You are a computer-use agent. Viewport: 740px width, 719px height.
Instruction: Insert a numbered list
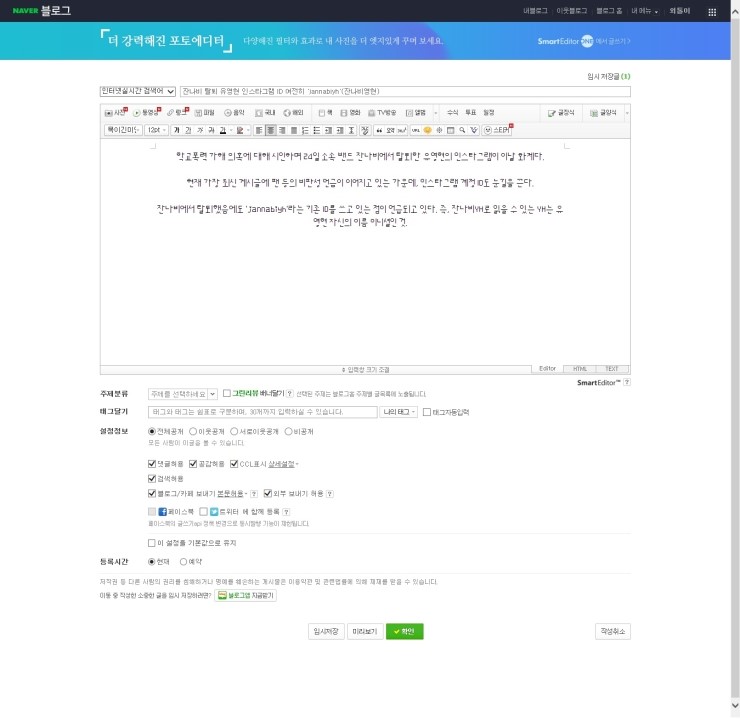tap(305, 130)
